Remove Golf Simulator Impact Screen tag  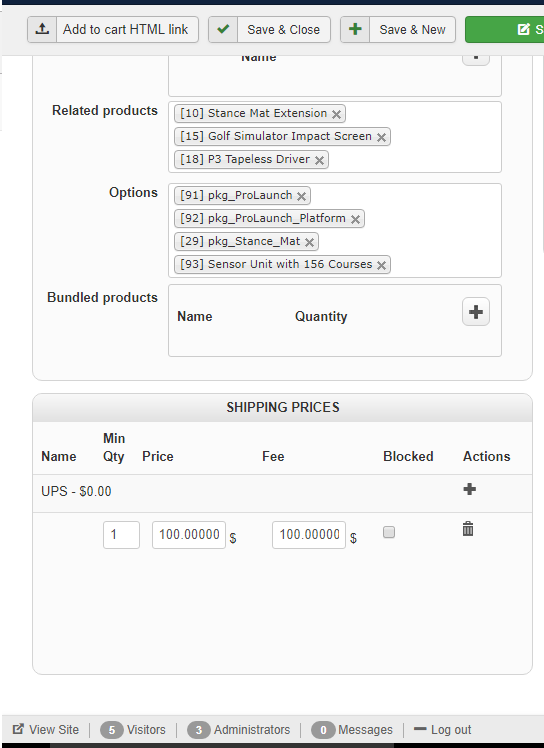click(x=381, y=137)
